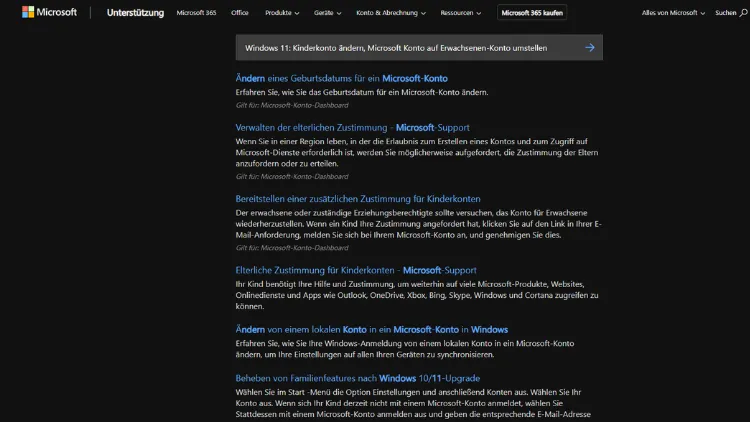The width and height of the screenshot is (750, 422).
Task: Open Elterliche Zustimmung für Kinderkonten result
Action: pyautogui.click(x=356, y=270)
